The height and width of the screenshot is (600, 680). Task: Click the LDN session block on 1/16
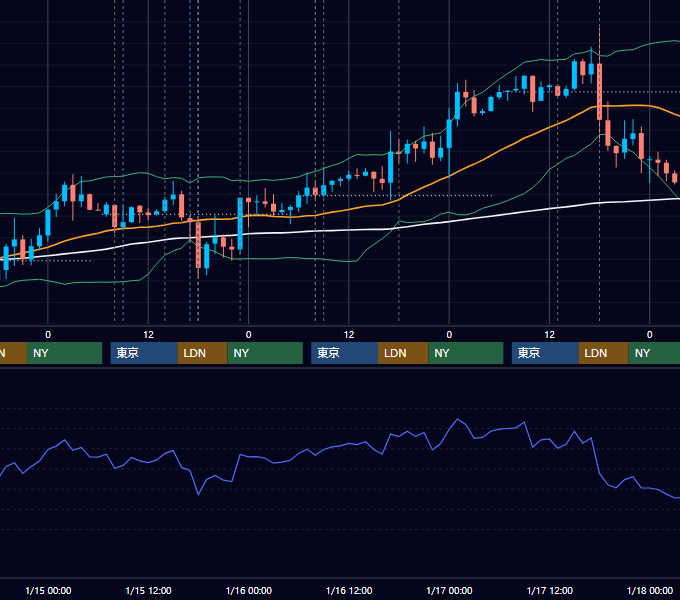(403, 353)
